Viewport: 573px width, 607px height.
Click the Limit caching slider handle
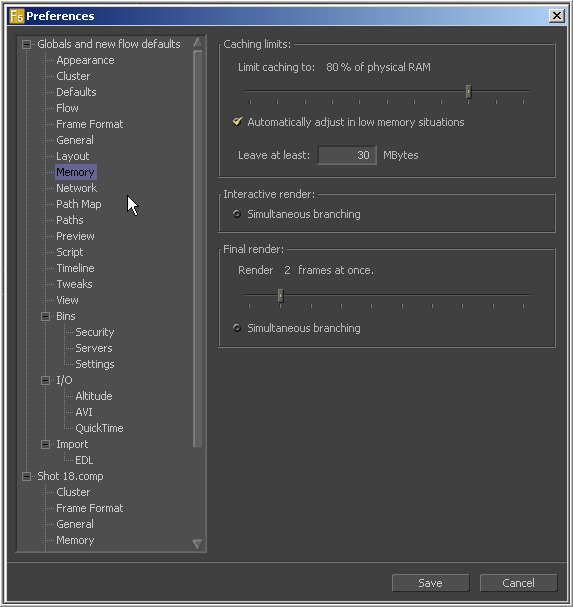pyautogui.click(x=468, y=92)
